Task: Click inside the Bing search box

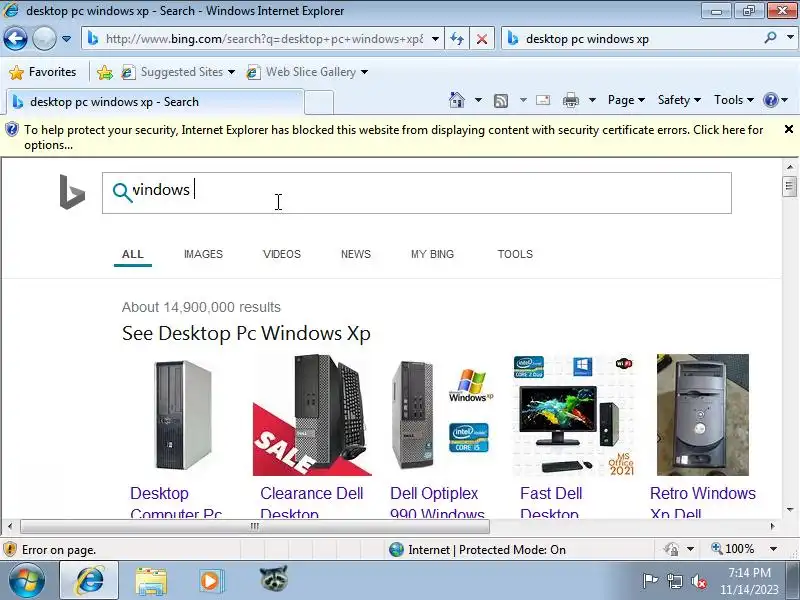Action: pos(416,193)
